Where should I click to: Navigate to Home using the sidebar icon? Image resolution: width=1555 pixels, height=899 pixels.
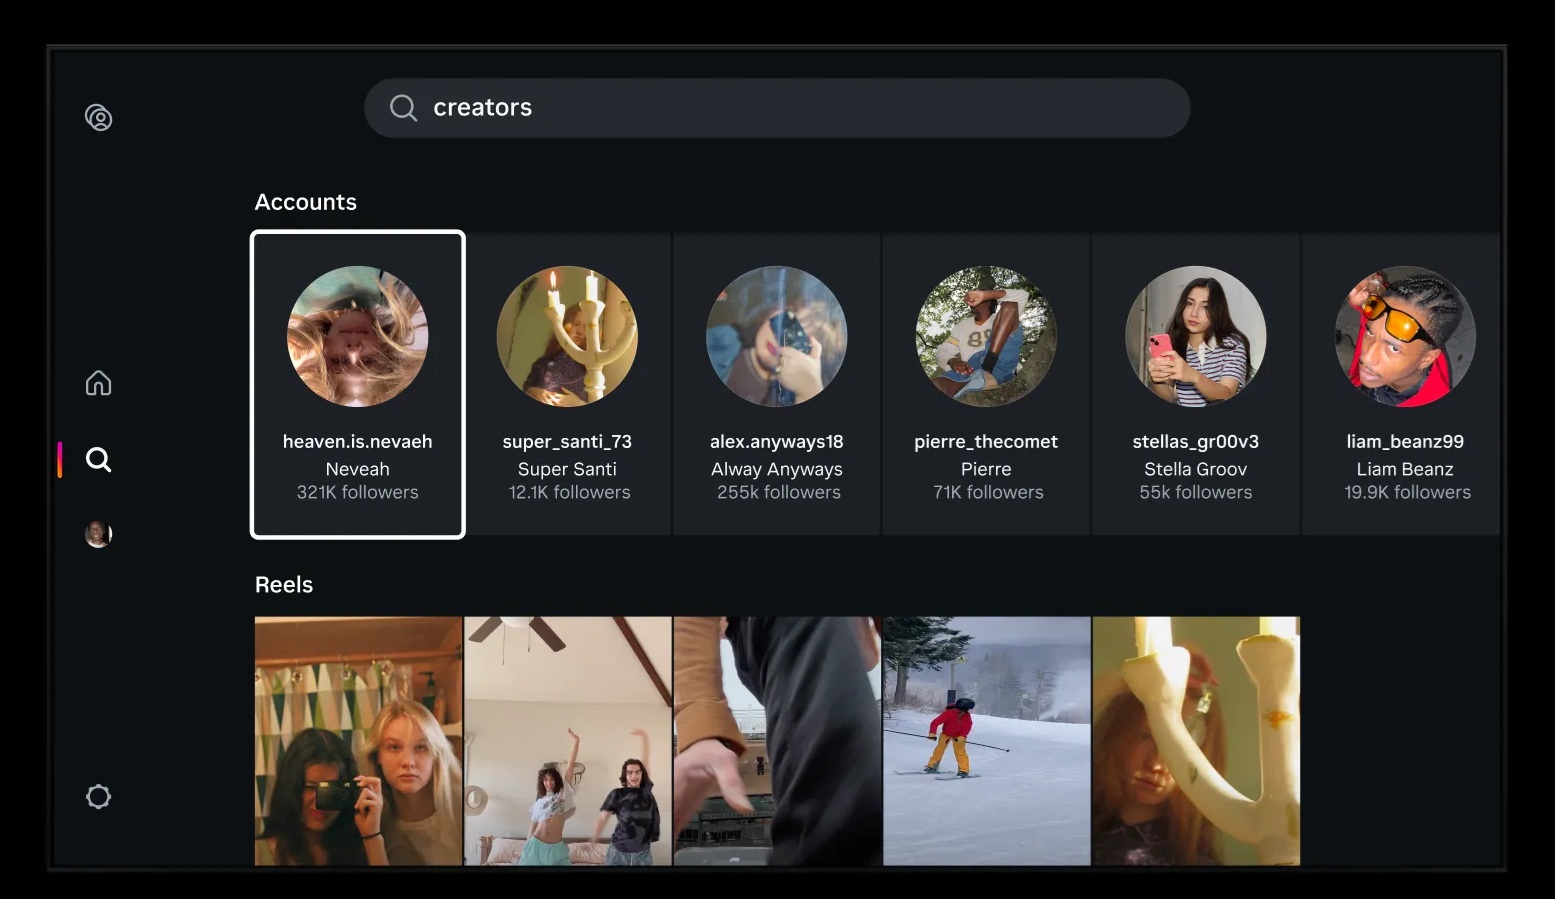98,382
